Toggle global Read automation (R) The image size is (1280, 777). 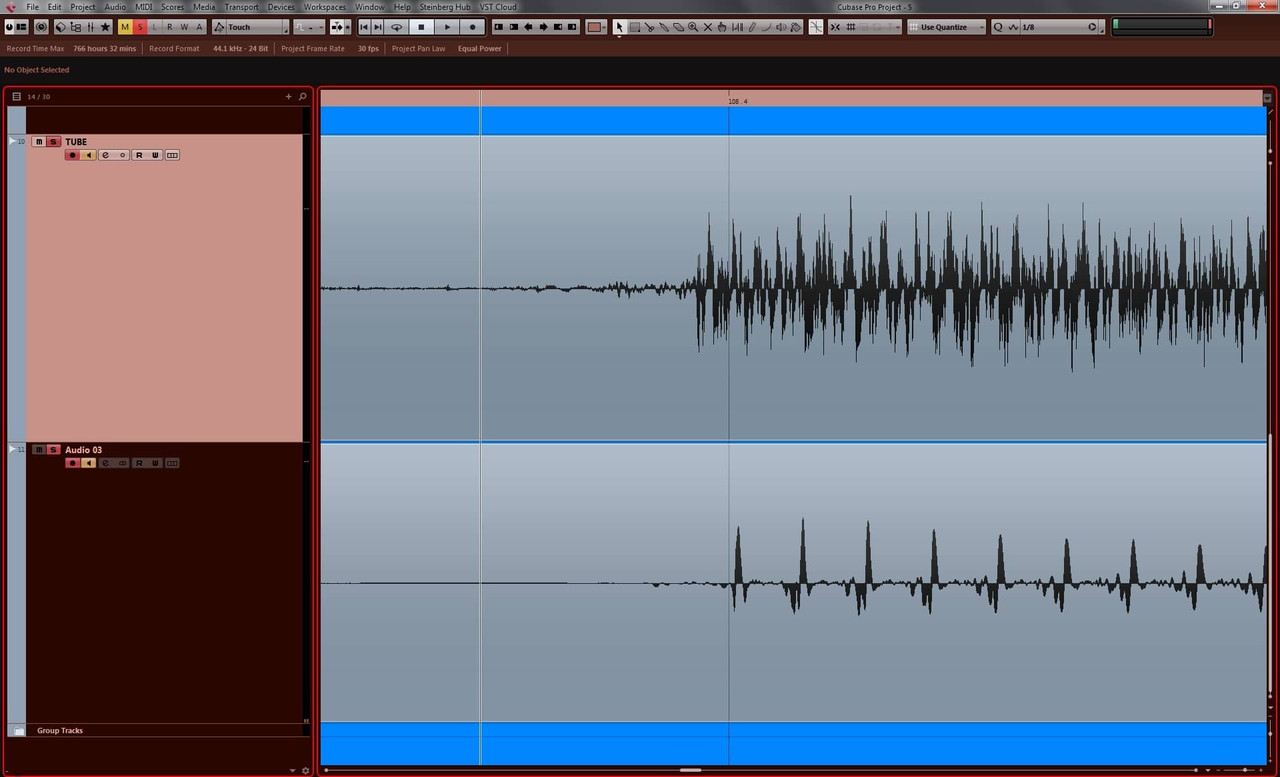[170, 27]
